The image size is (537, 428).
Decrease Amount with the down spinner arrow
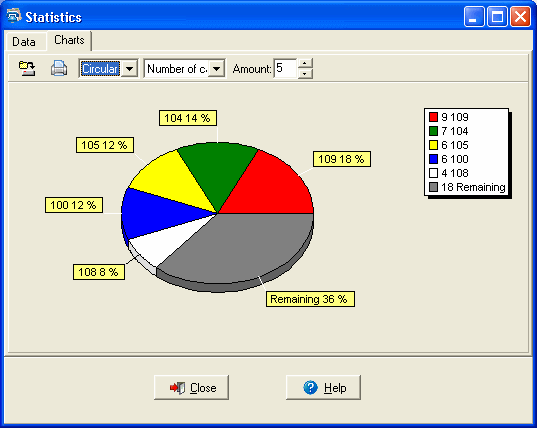tap(304, 73)
